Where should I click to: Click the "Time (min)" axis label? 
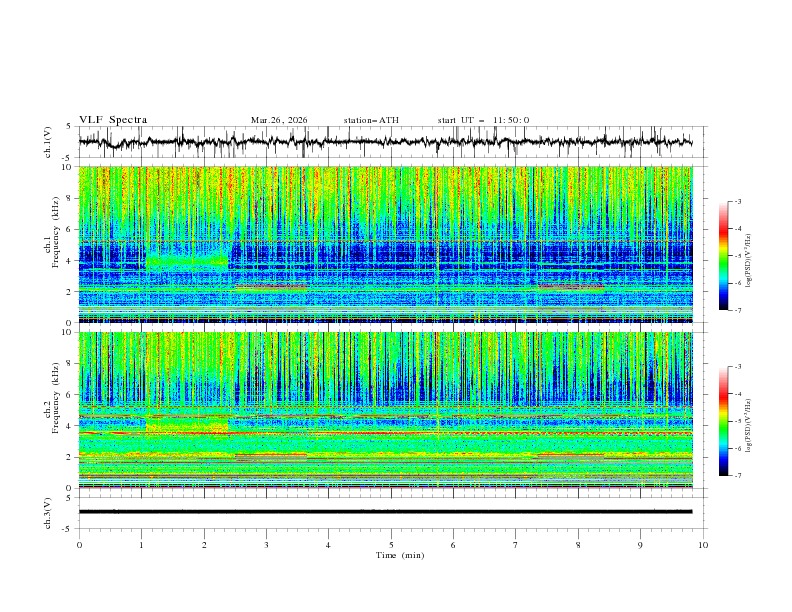pos(400,555)
